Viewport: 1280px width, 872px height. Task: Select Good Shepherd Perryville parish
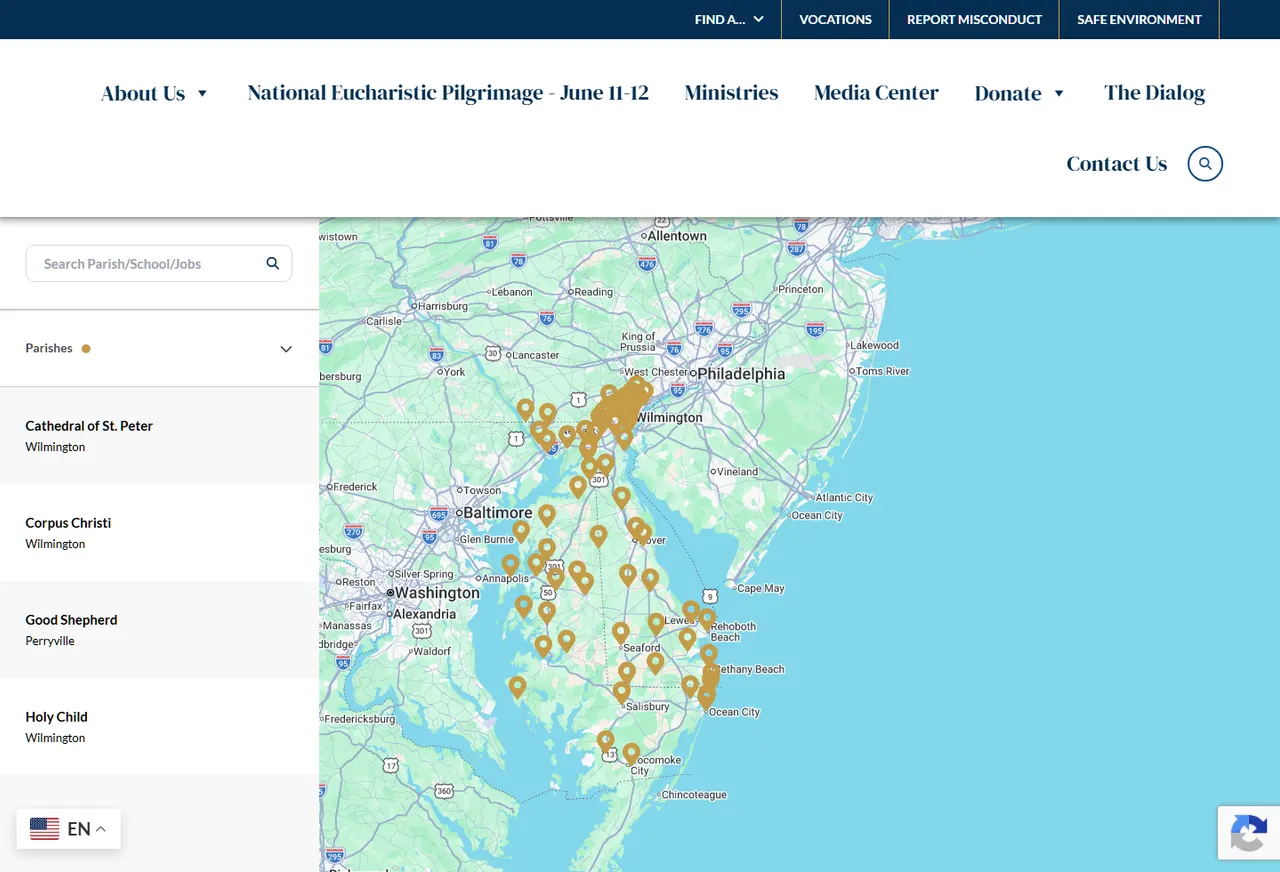click(x=159, y=629)
